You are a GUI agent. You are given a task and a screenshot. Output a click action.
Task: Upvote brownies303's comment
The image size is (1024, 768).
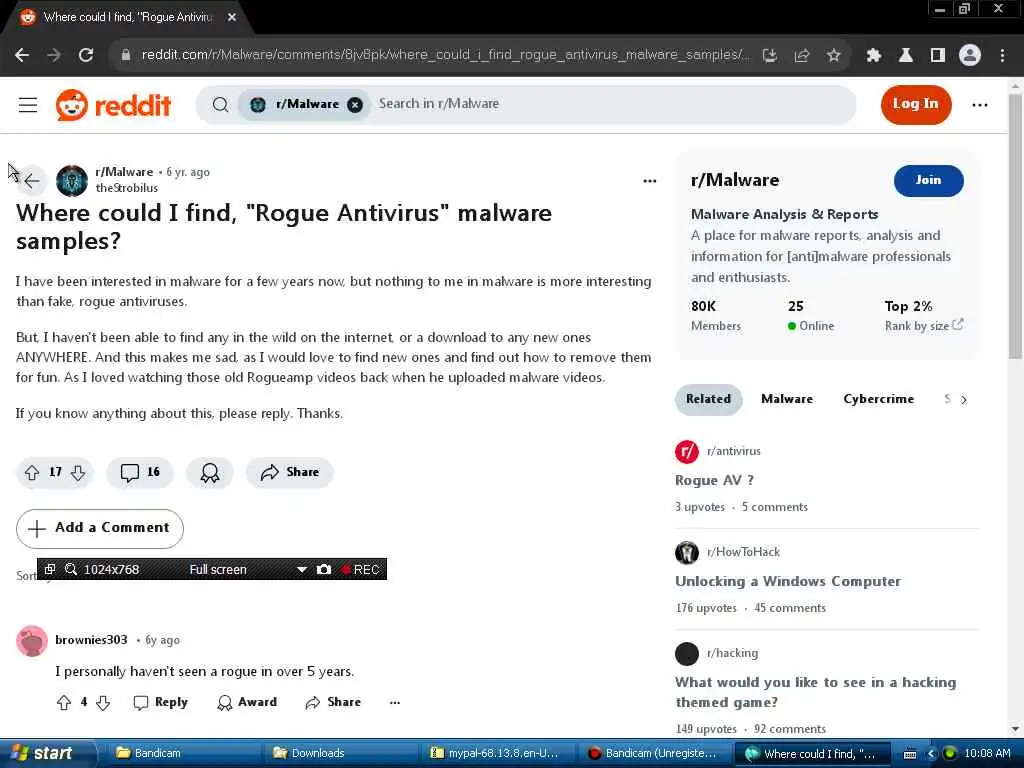click(x=63, y=703)
